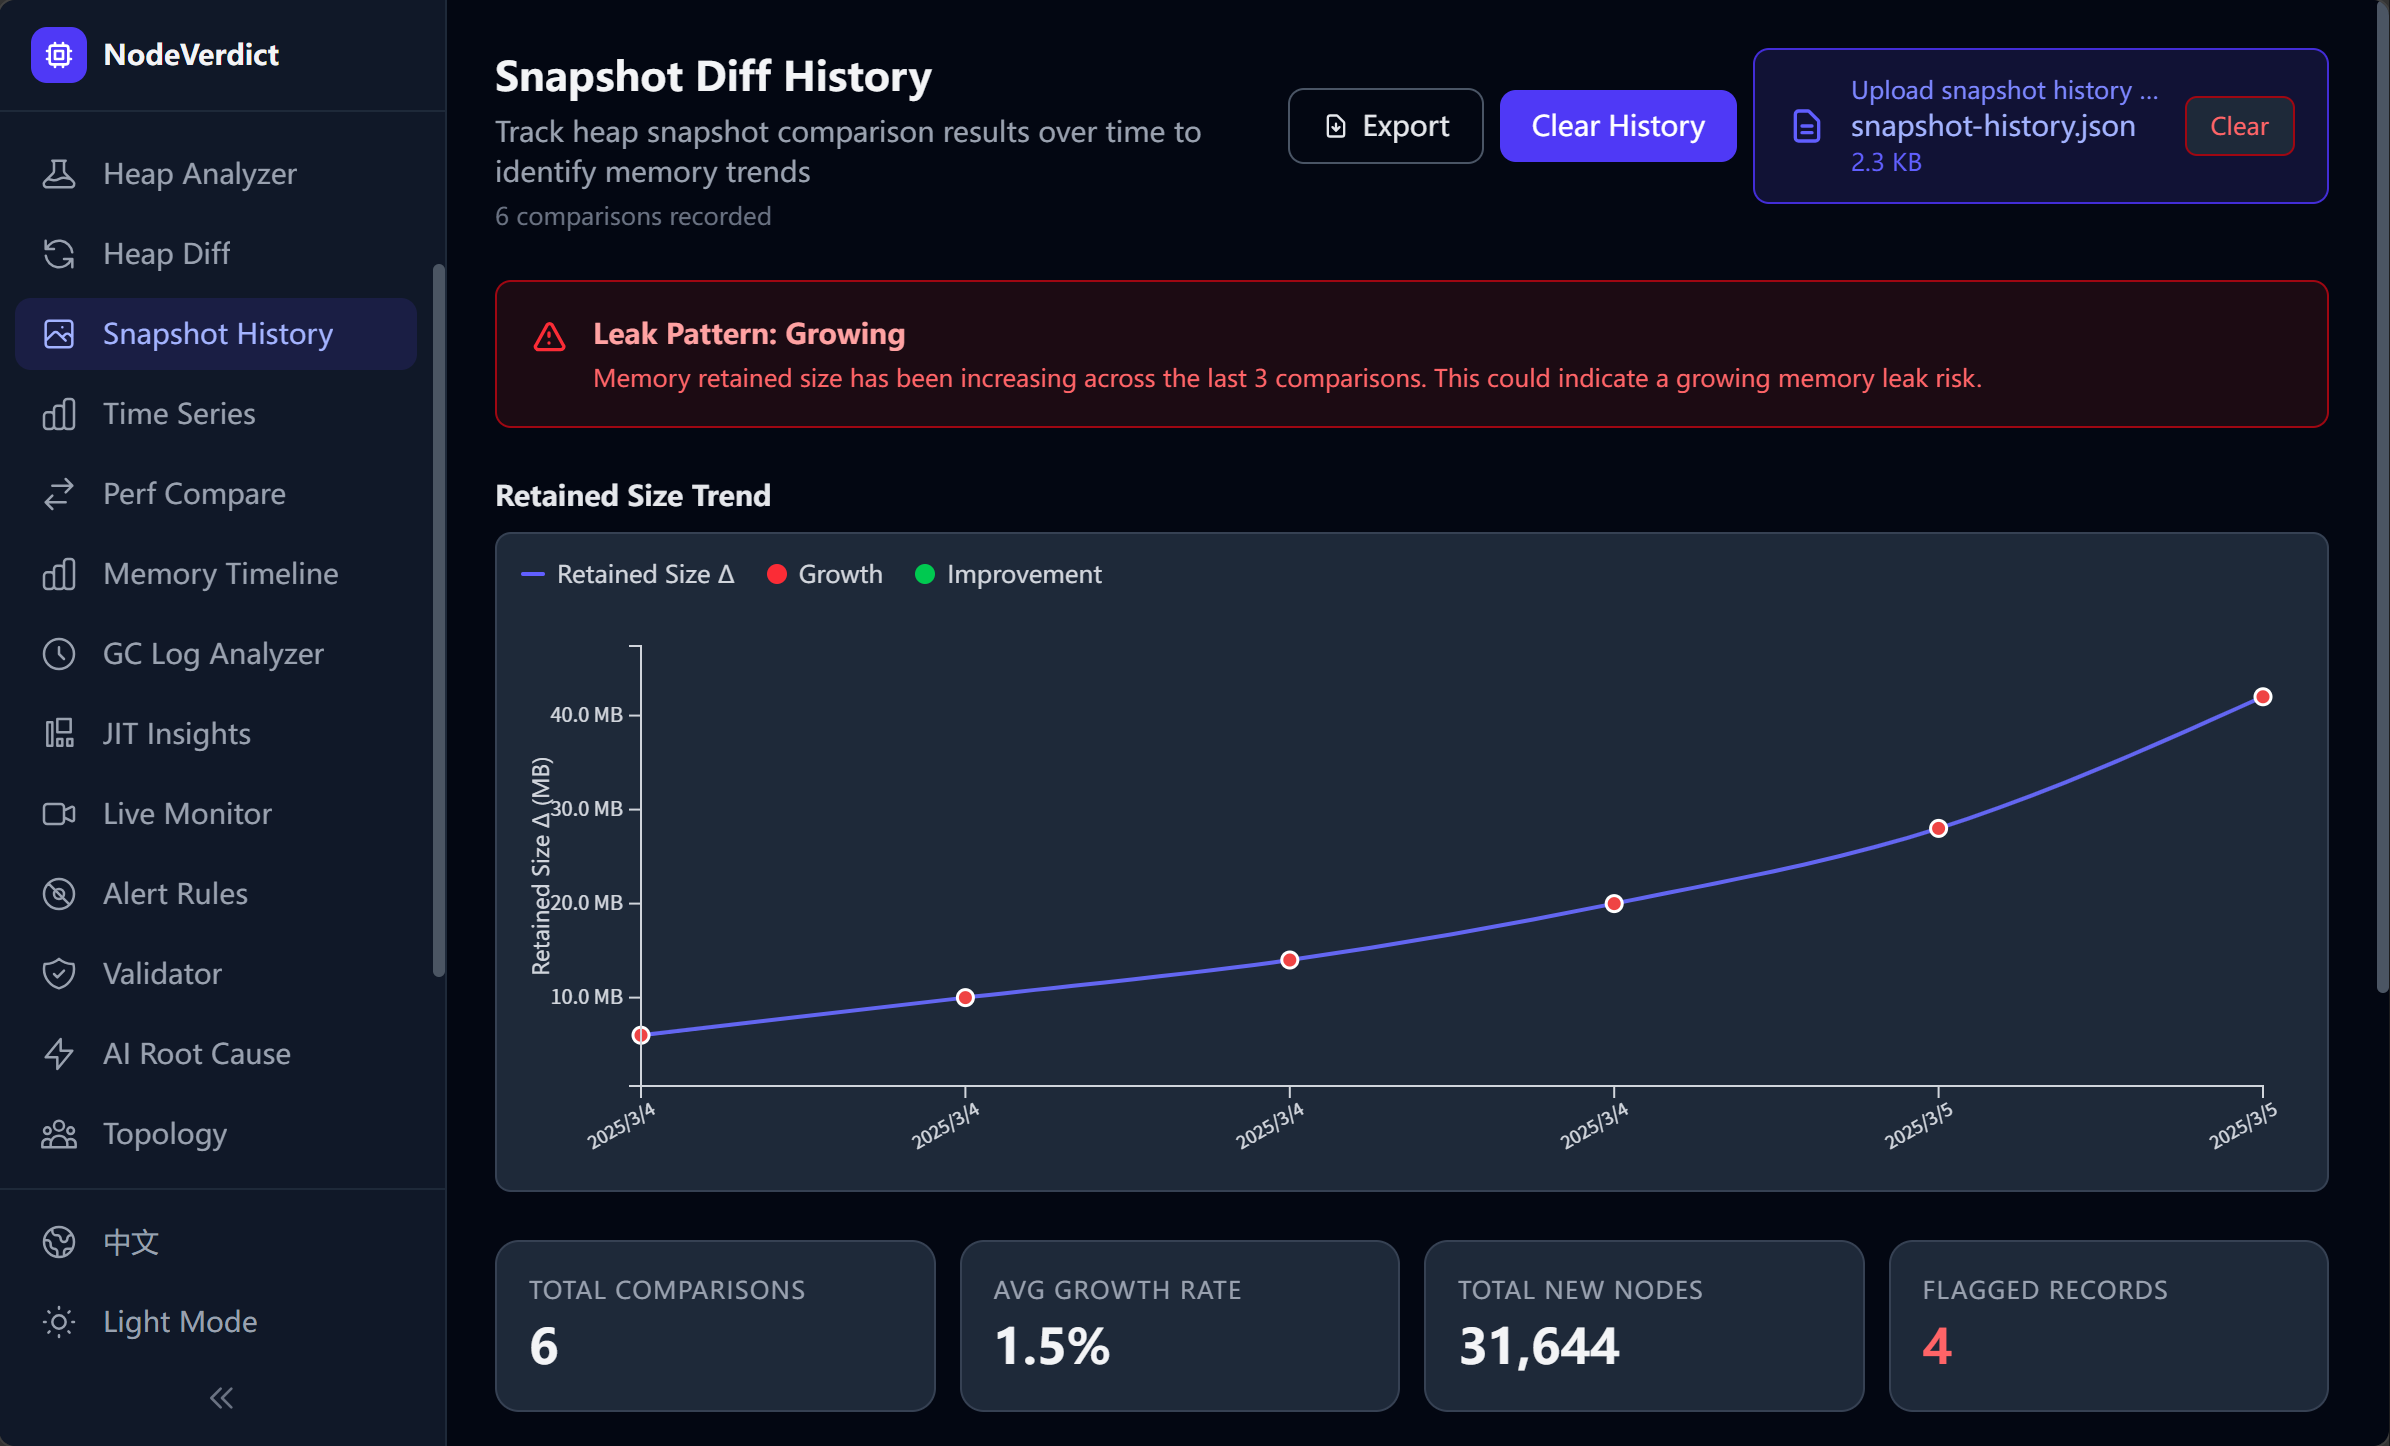Click the 2.3 KB file size text
The image size is (2390, 1446).
pyautogui.click(x=1886, y=162)
